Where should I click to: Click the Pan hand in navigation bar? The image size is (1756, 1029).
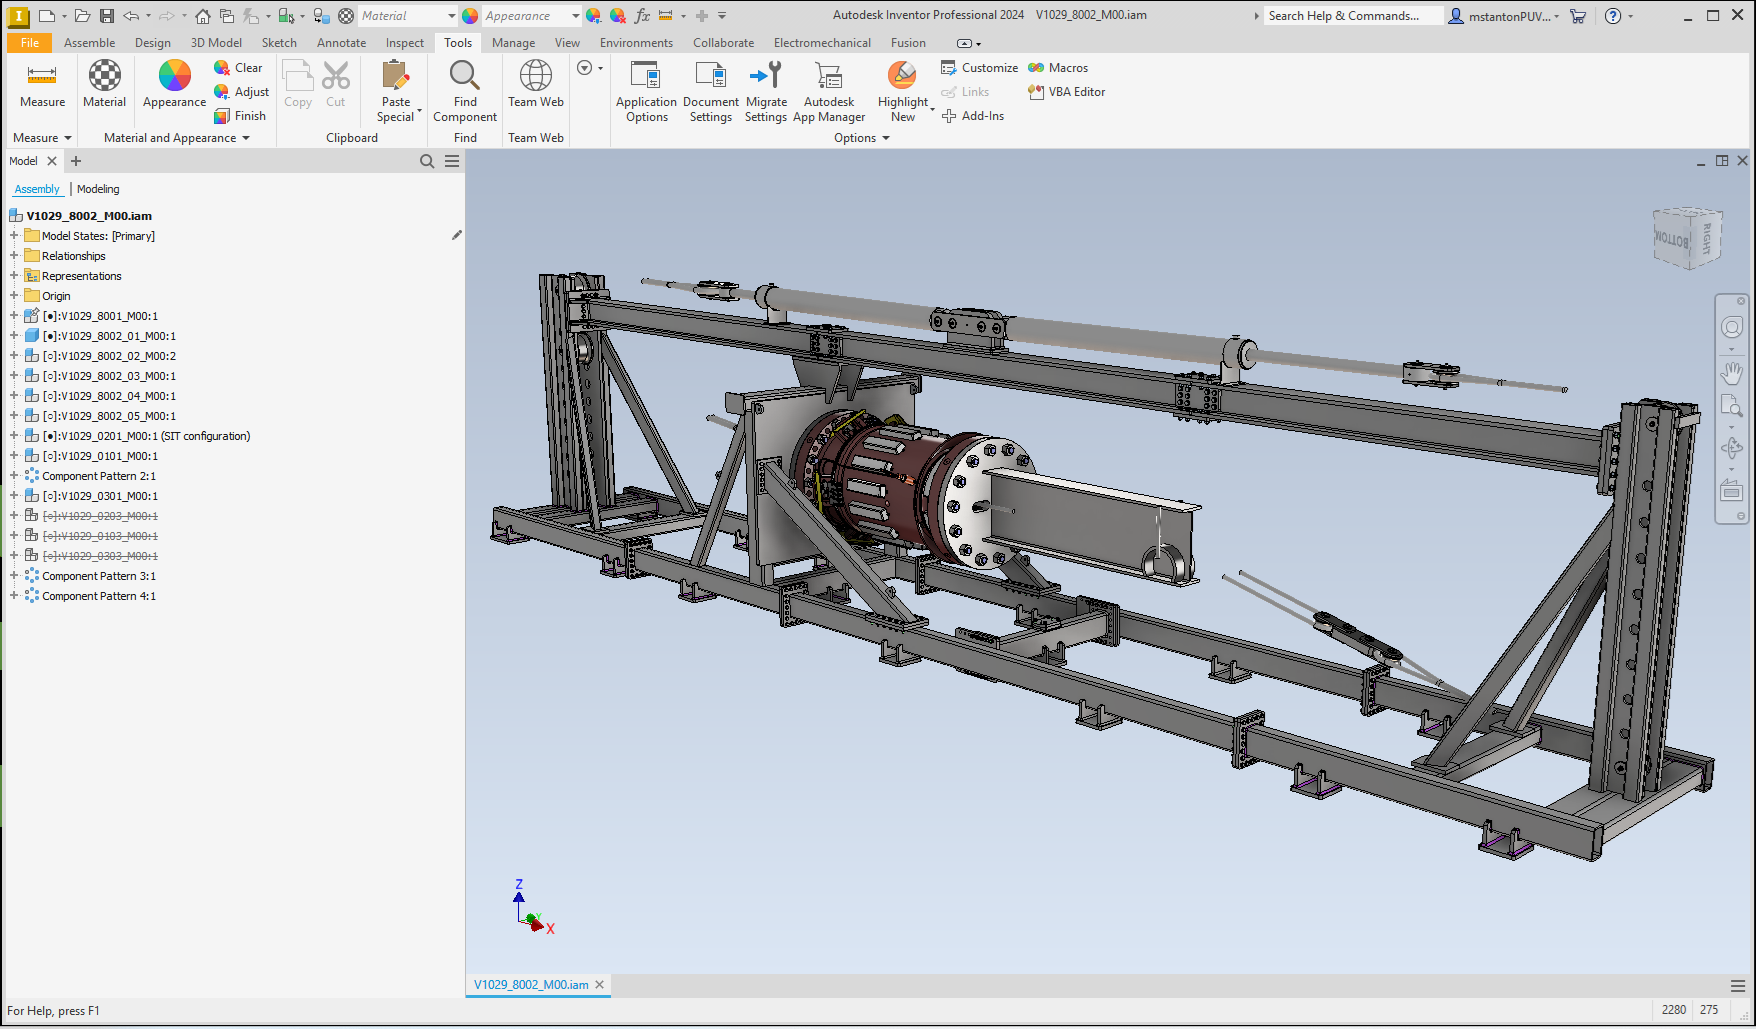(x=1732, y=372)
